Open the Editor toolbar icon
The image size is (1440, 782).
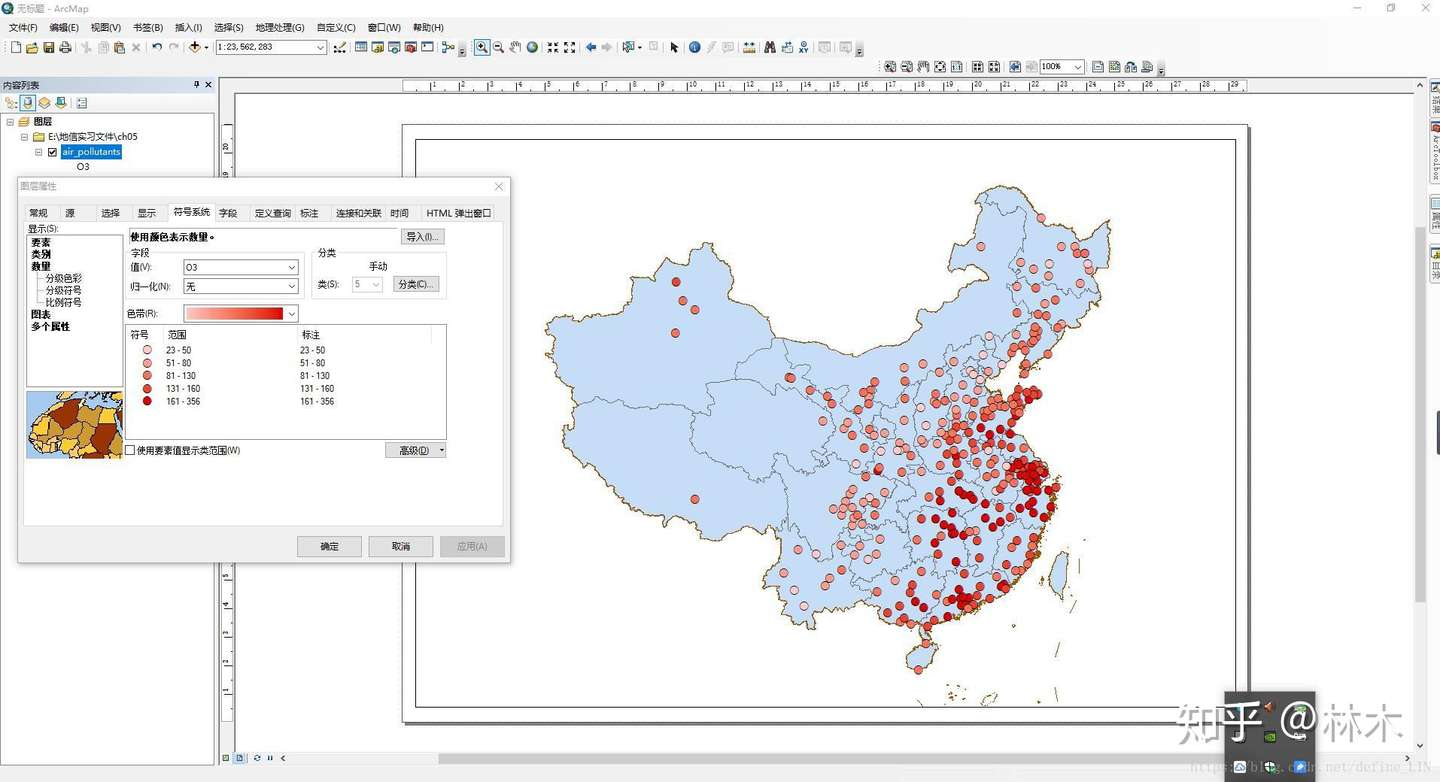(340, 47)
